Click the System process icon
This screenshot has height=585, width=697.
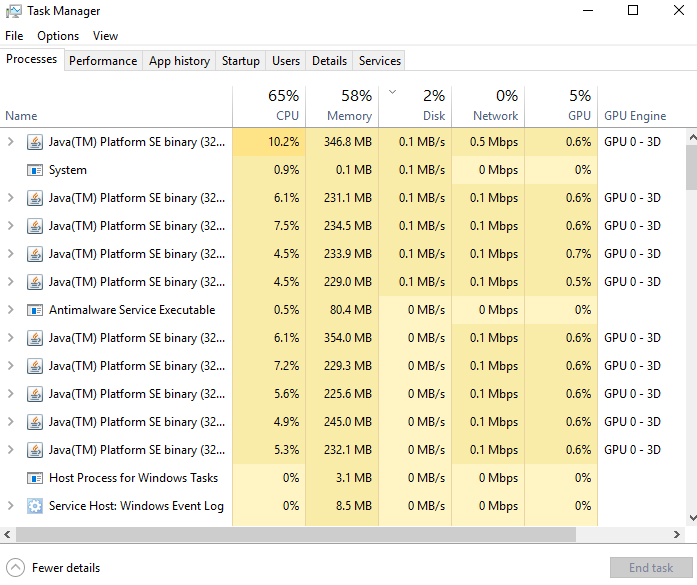tap(35, 170)
